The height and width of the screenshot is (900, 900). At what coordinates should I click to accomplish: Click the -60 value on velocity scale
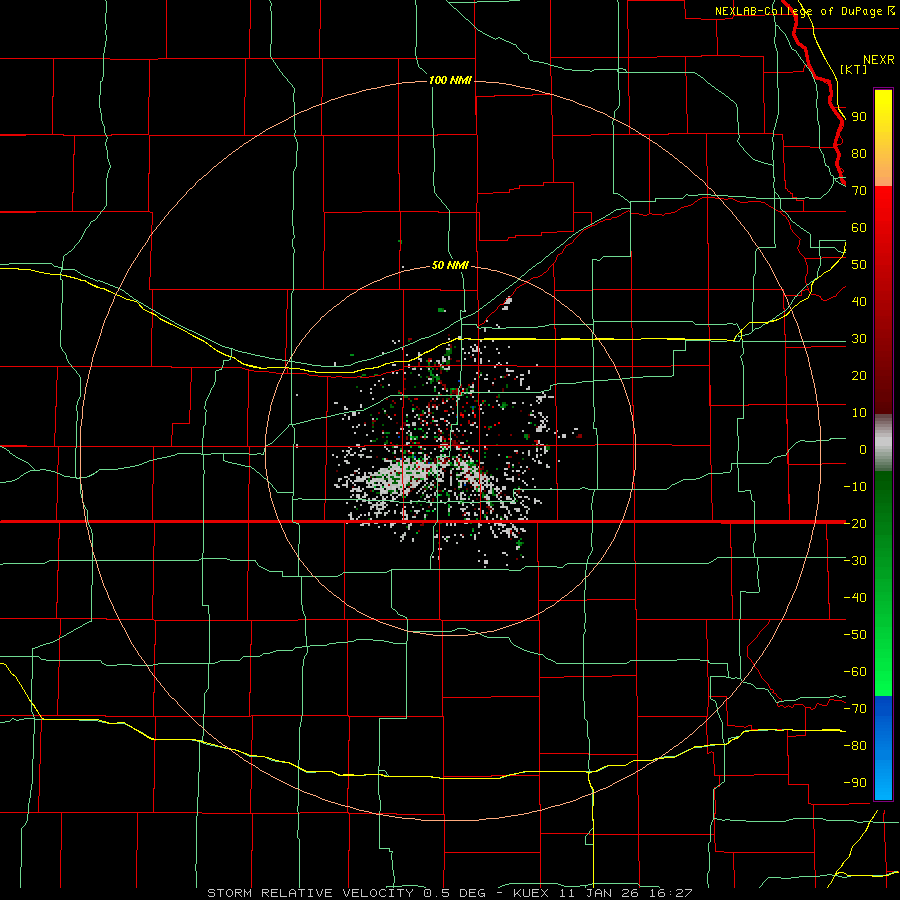point(855,672)
